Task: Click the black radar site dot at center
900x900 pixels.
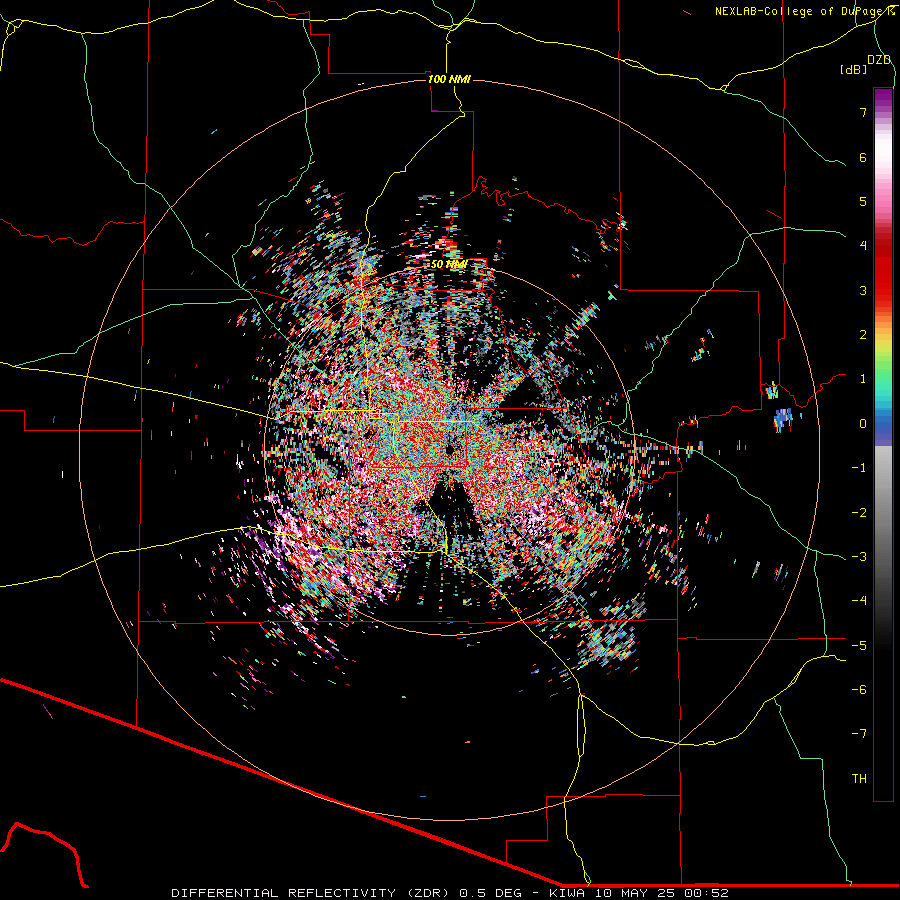Action: point(450,449)
